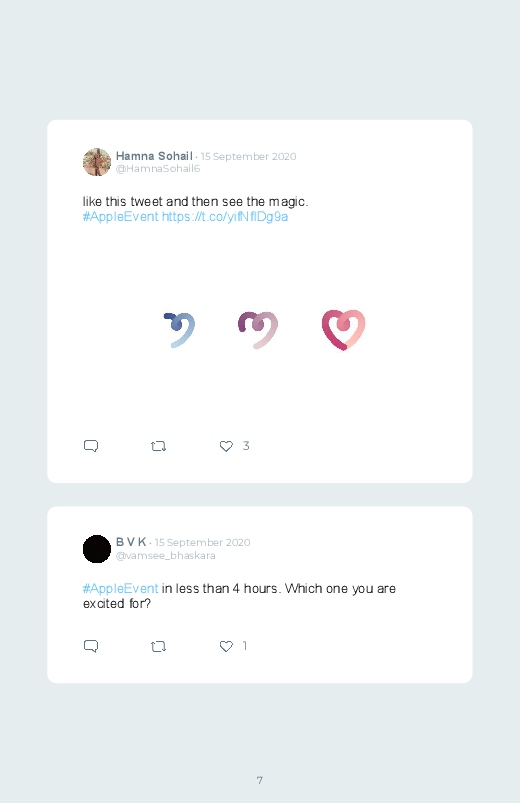Screen dimensions: 520x803
Task: Like Hamna Sohail's tweet with heart icon
Action: [x=226, y=446]
